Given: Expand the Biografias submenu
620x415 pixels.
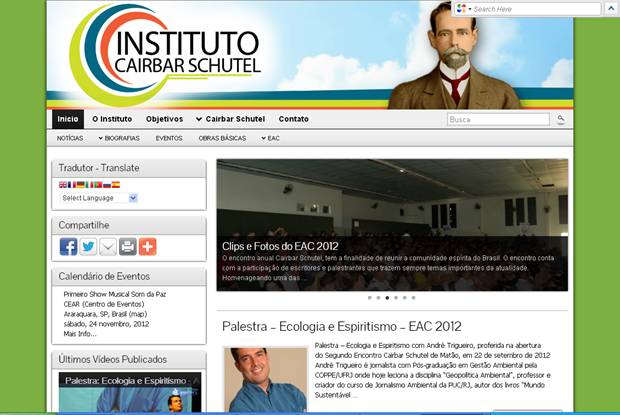Looking at the screenshot, I should tap(119, 138).
